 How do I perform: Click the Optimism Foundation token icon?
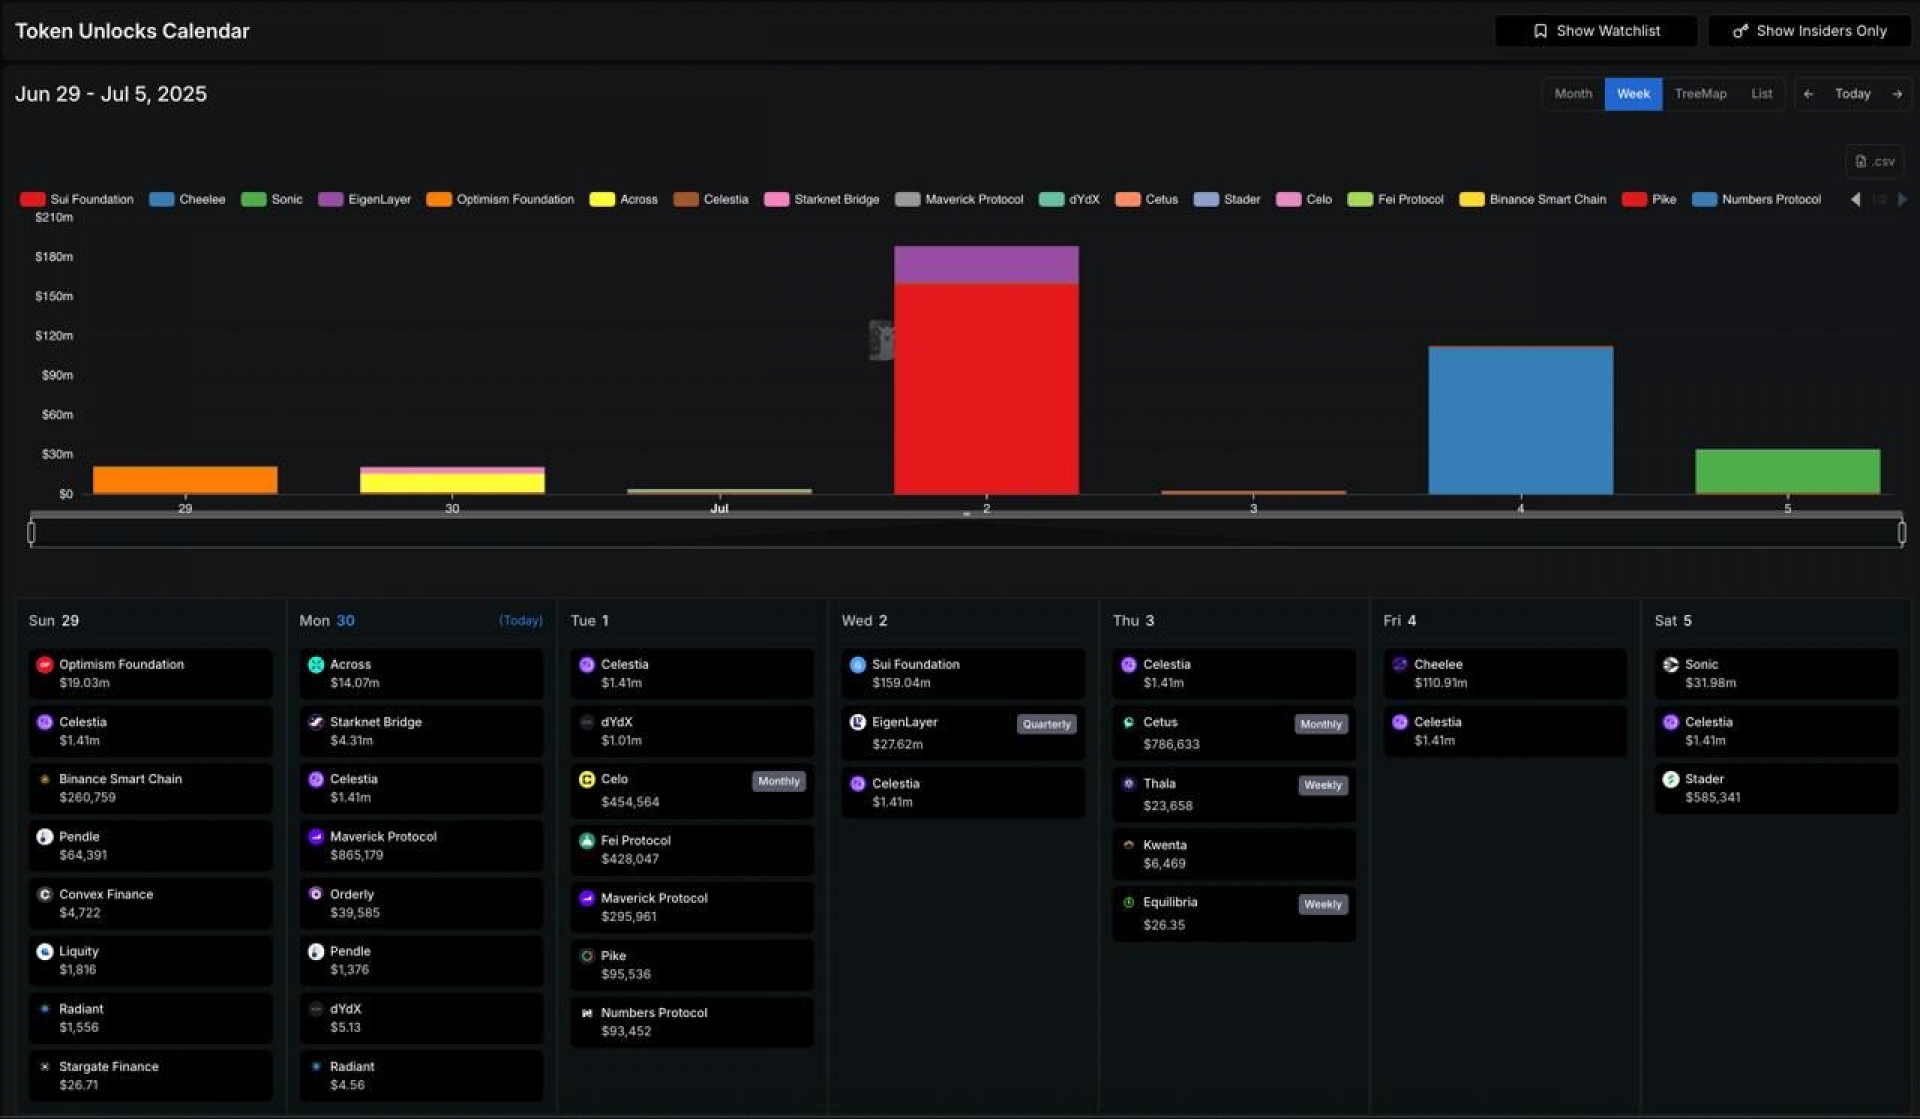tap(44, 665)
